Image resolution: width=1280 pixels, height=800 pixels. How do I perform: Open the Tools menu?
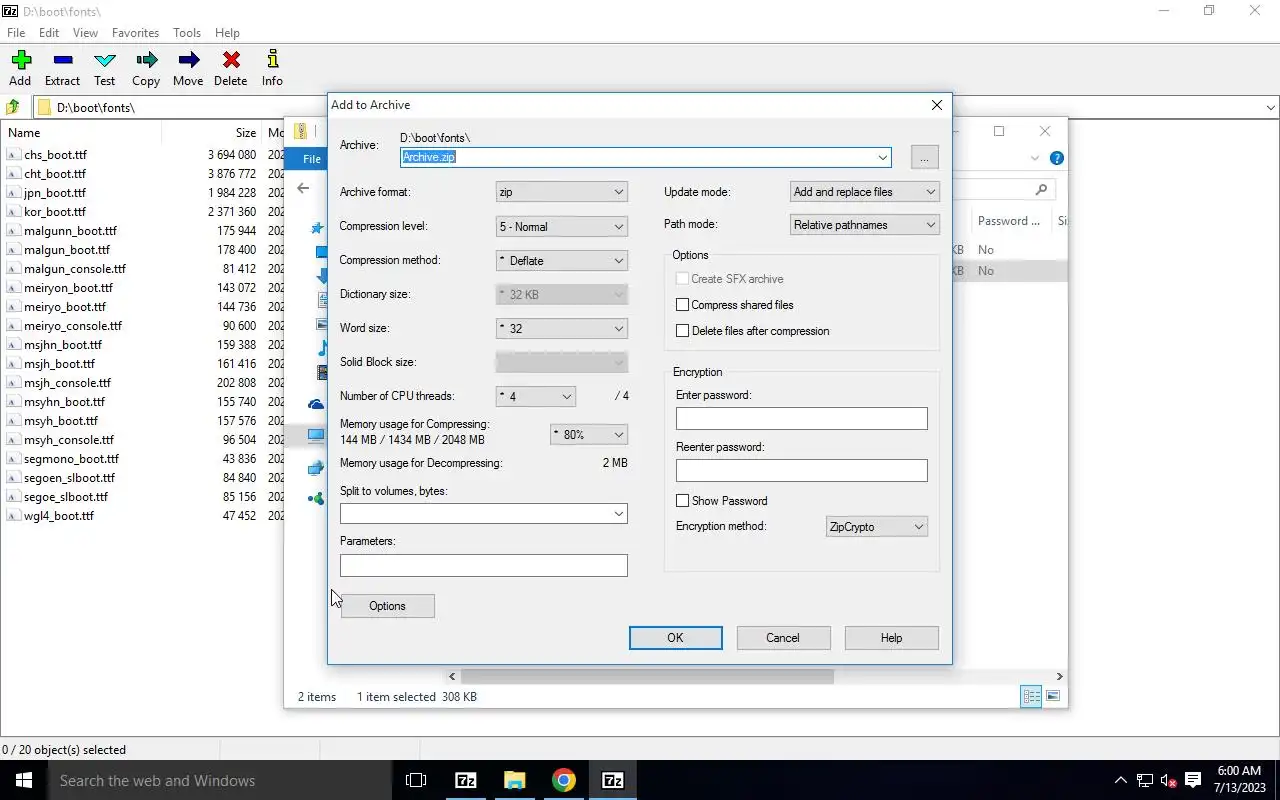pos(187,33)
